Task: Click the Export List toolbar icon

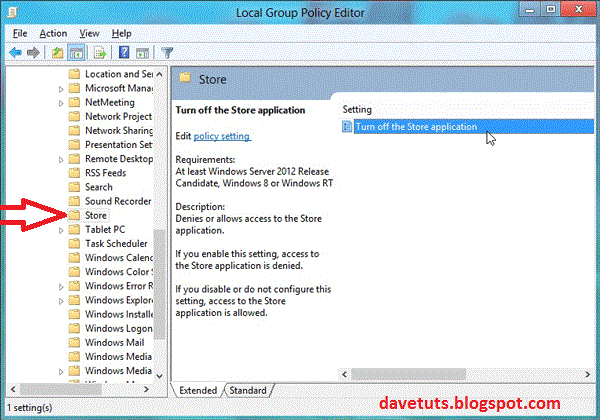Action: [99, 53]
